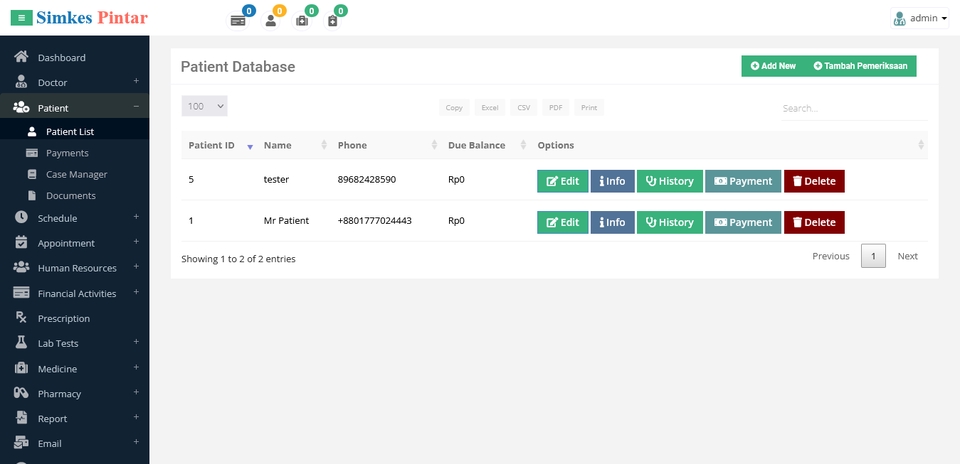Open History for tester patient
The width and height of the screenshot is (960, 464).
(670, 181)
